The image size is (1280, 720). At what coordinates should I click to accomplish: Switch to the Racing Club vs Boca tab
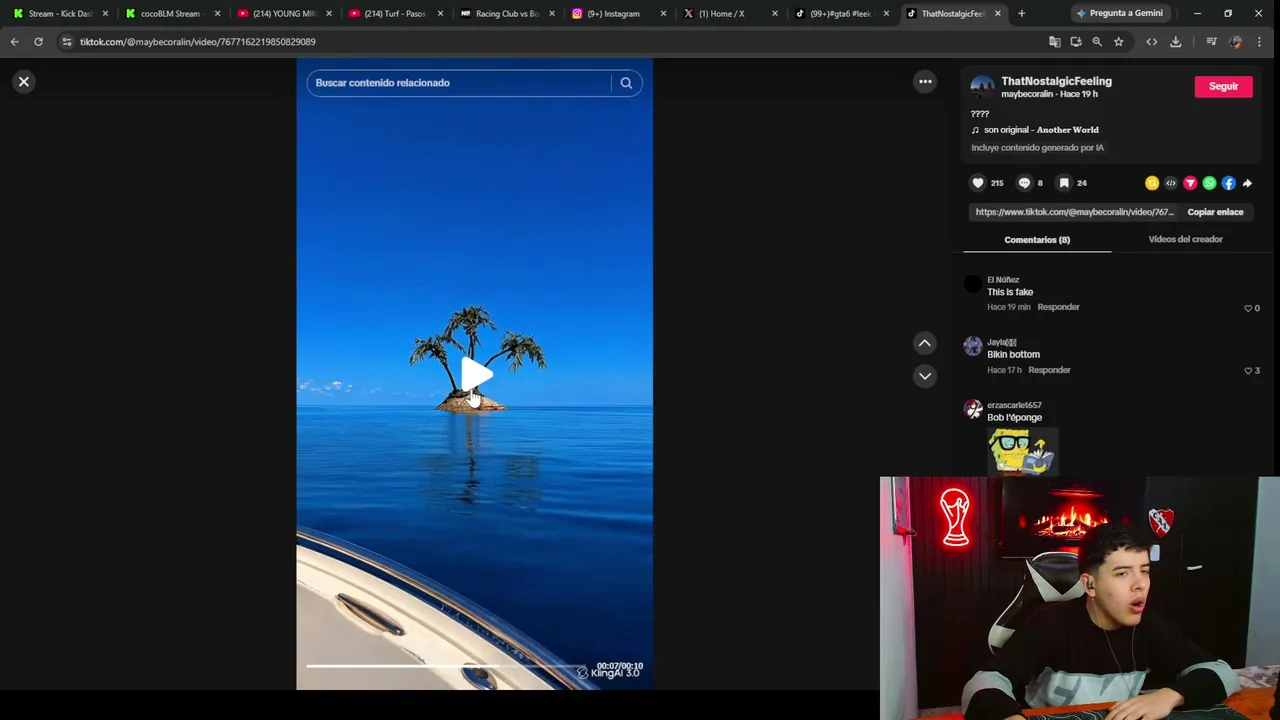tap(507, 13)
